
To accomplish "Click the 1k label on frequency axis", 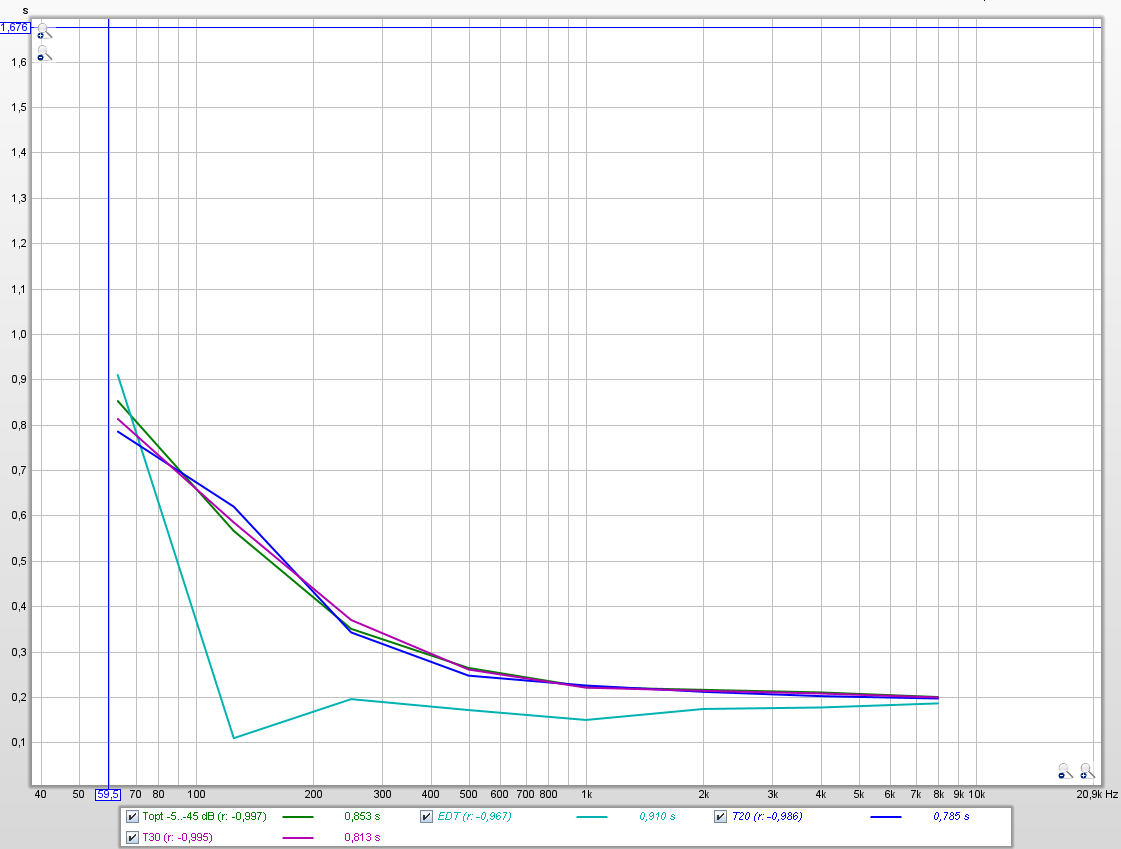I will click(x=587, y=795).
